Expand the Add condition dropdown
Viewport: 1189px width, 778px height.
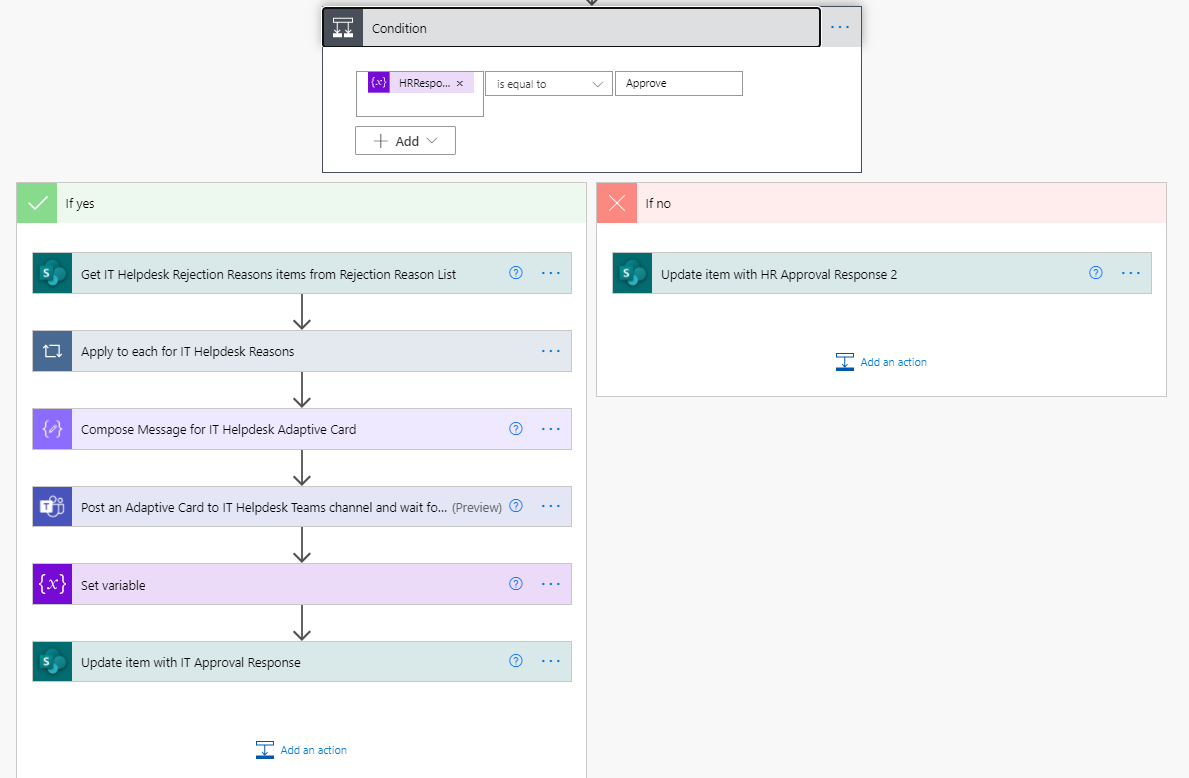click(406, 141)
